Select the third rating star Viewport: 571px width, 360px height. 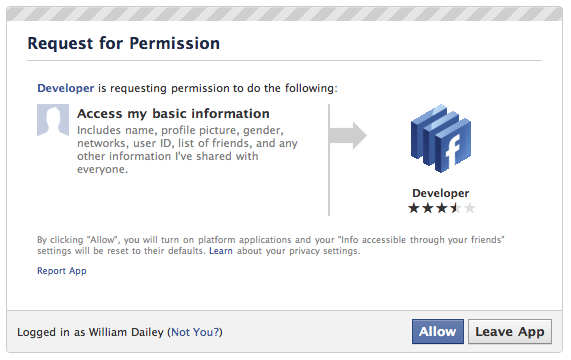tap(442, 208)
